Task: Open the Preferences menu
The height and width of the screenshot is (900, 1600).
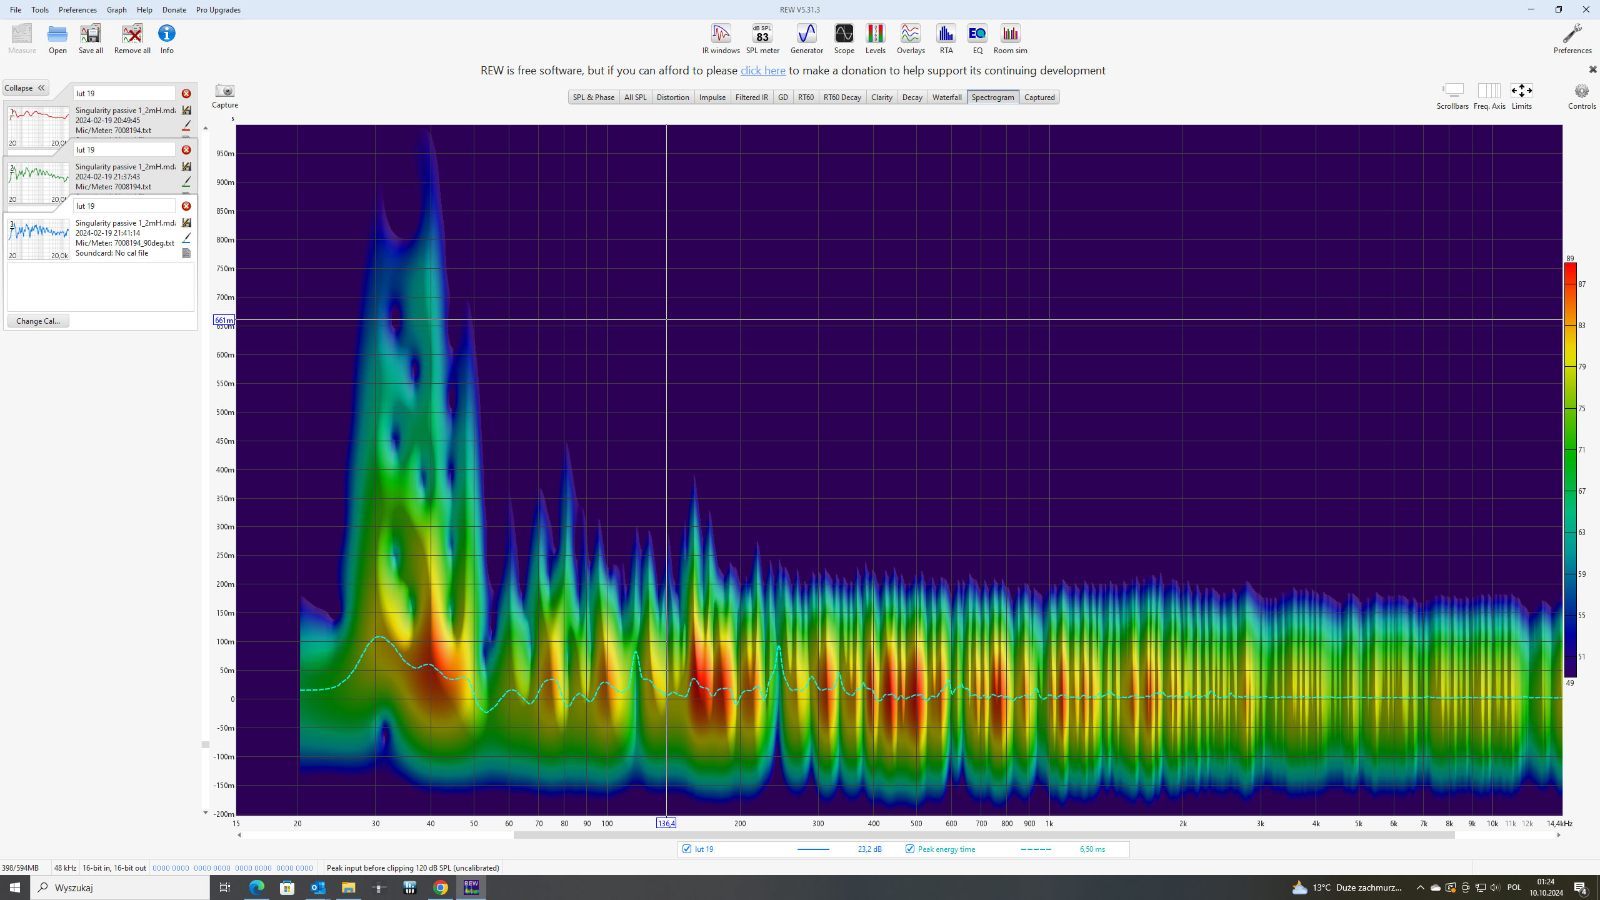Action: point(77,10)
